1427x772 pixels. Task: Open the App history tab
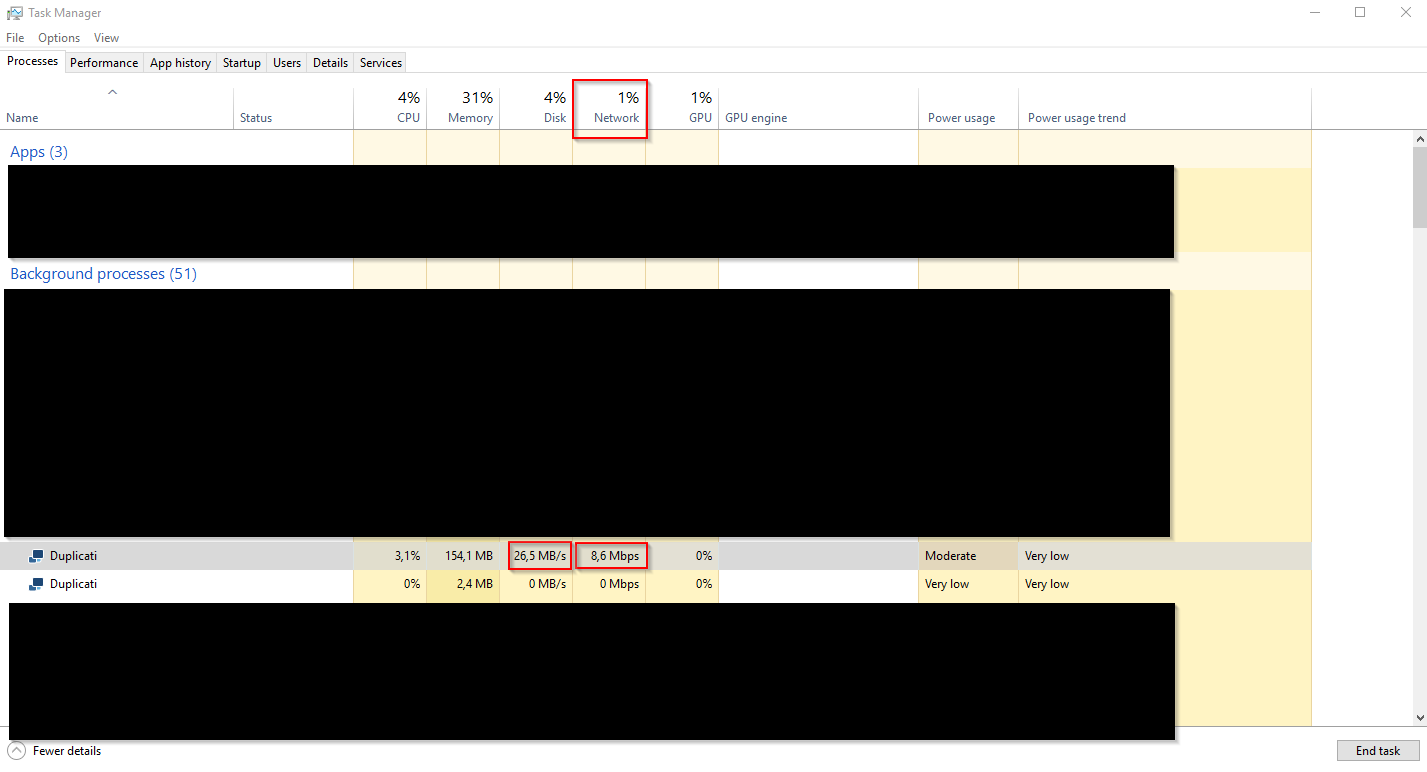(180, 62)
